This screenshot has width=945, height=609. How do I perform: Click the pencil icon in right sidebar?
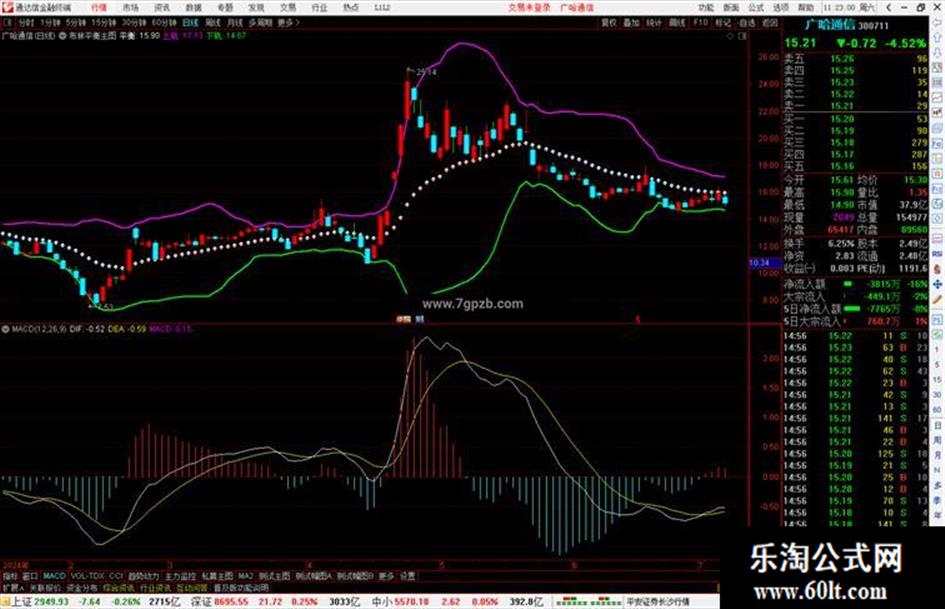[x=937, y=299]
